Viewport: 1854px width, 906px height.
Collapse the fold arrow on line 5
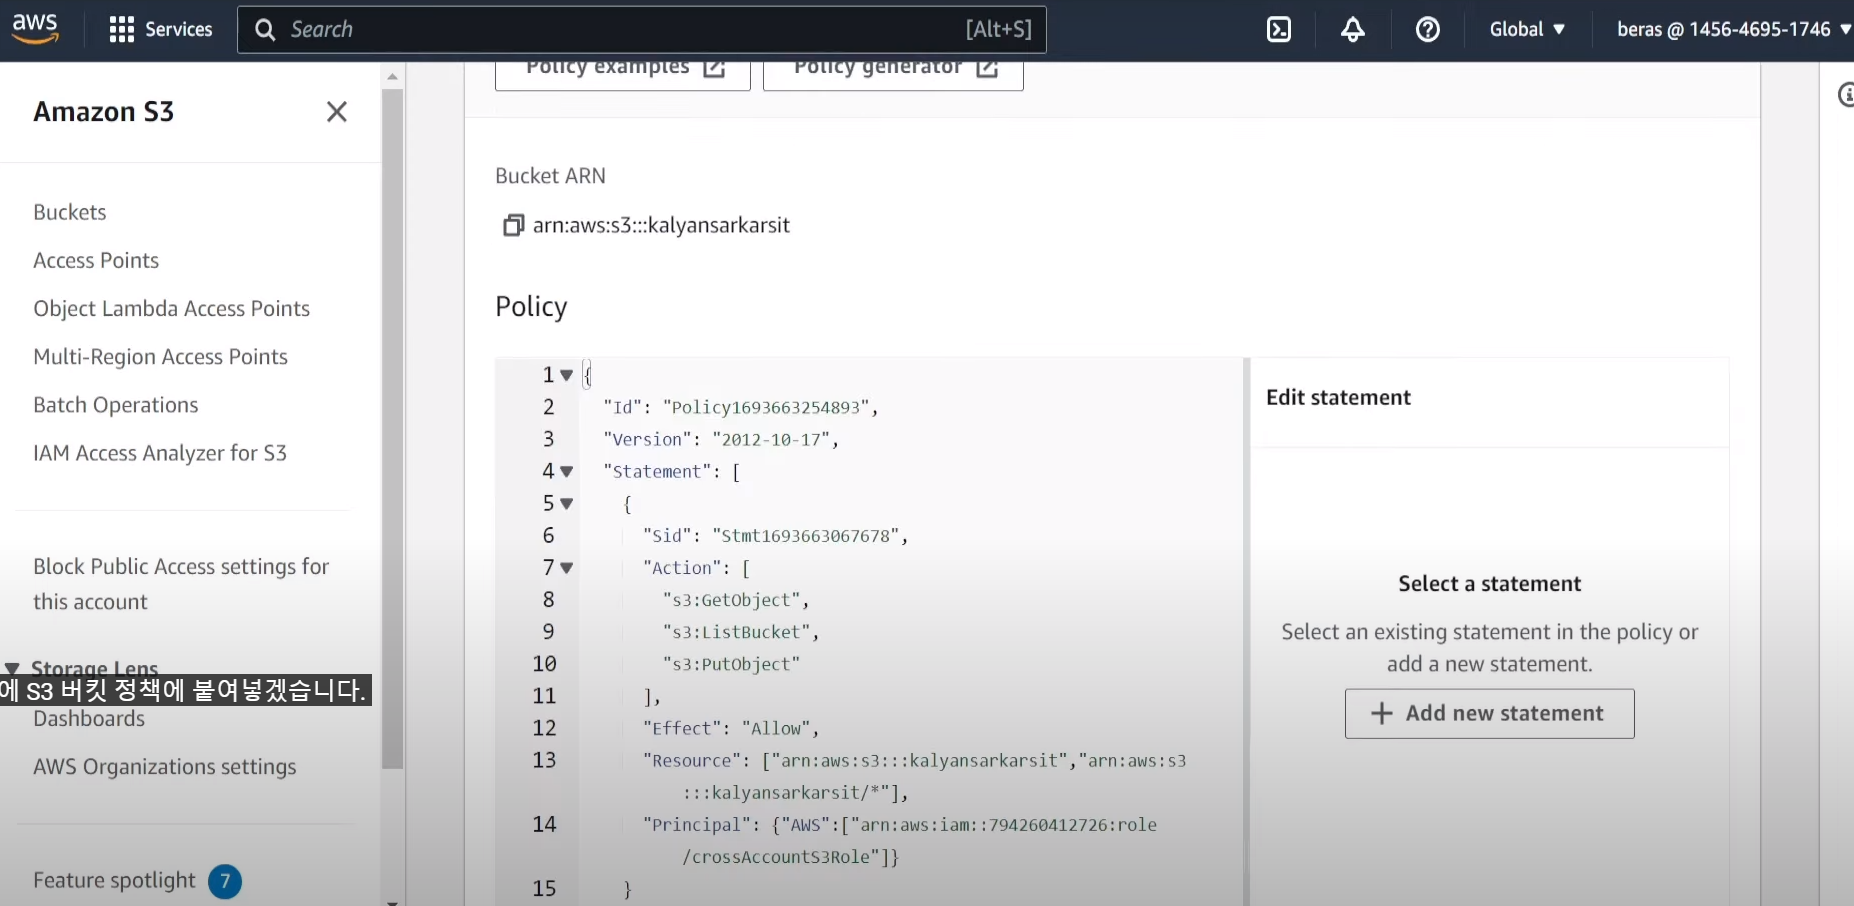click(x=567, y=503)
